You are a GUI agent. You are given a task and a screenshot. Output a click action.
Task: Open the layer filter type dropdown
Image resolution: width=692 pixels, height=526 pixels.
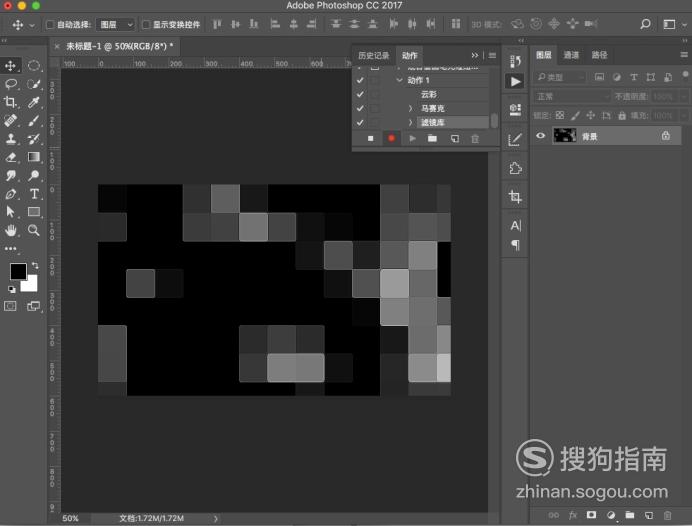(560, 78)
